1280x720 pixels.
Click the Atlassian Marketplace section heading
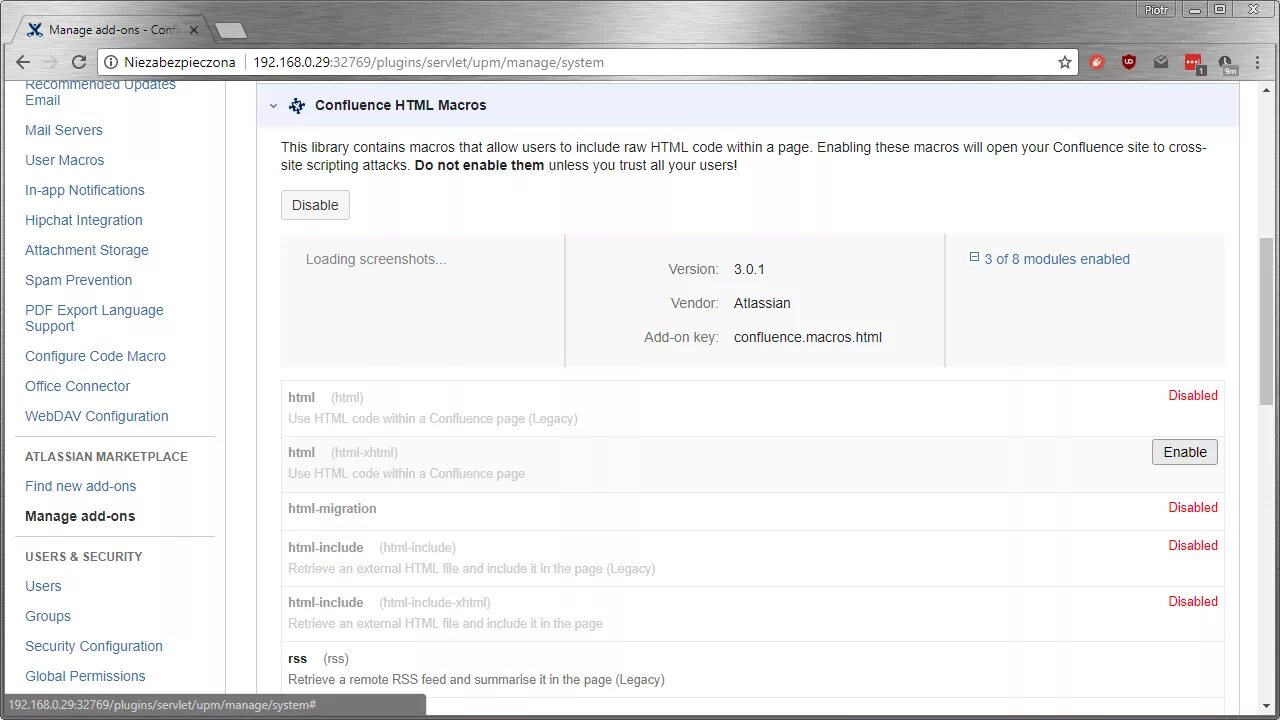point(106,456)
